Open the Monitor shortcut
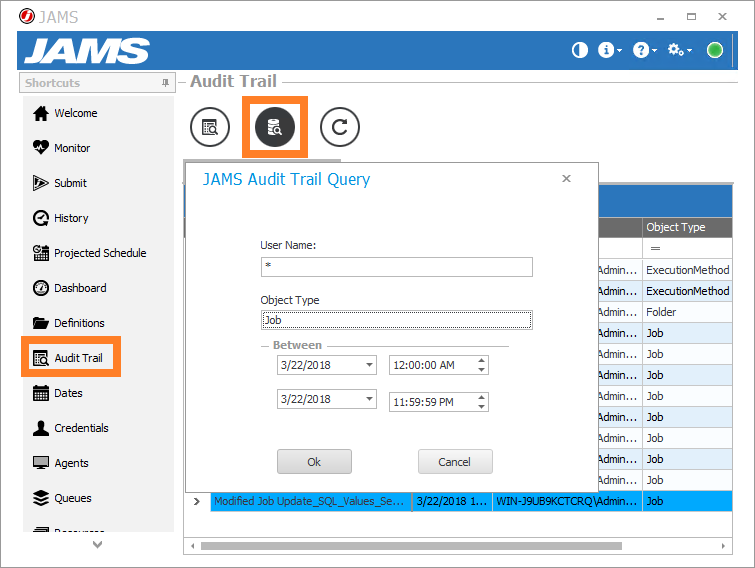755x568 pixels. coord(62,148)
